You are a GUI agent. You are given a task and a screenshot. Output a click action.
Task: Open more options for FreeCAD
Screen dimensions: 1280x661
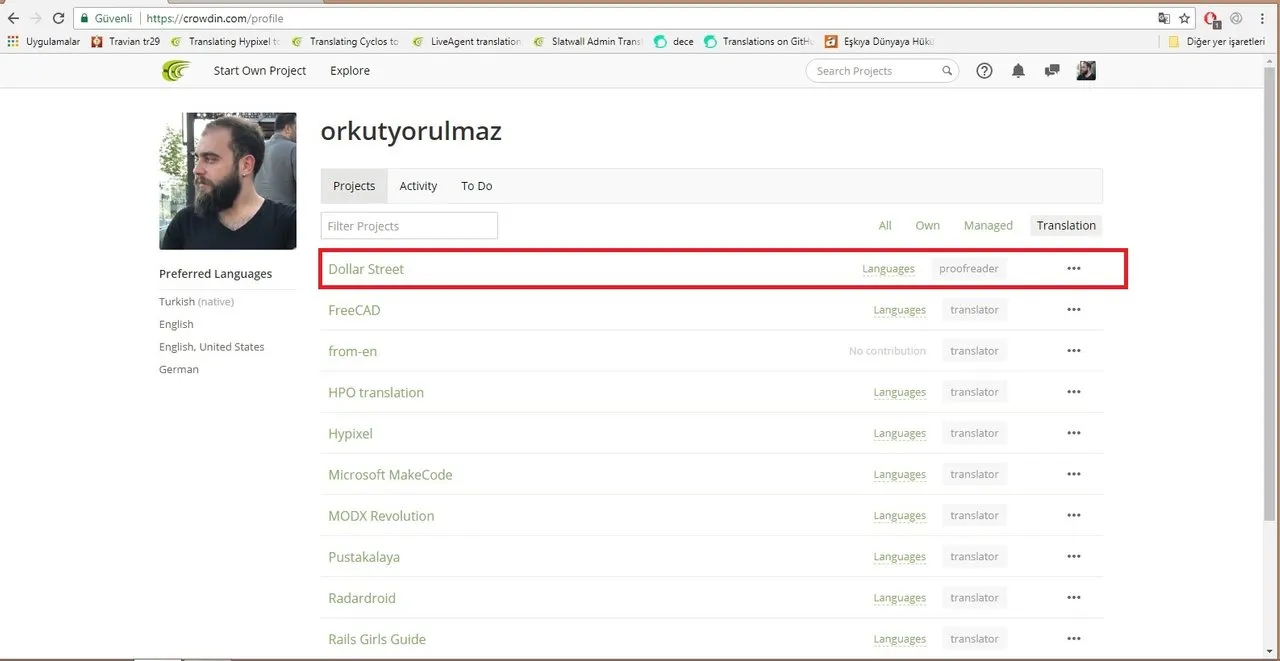1074,310
